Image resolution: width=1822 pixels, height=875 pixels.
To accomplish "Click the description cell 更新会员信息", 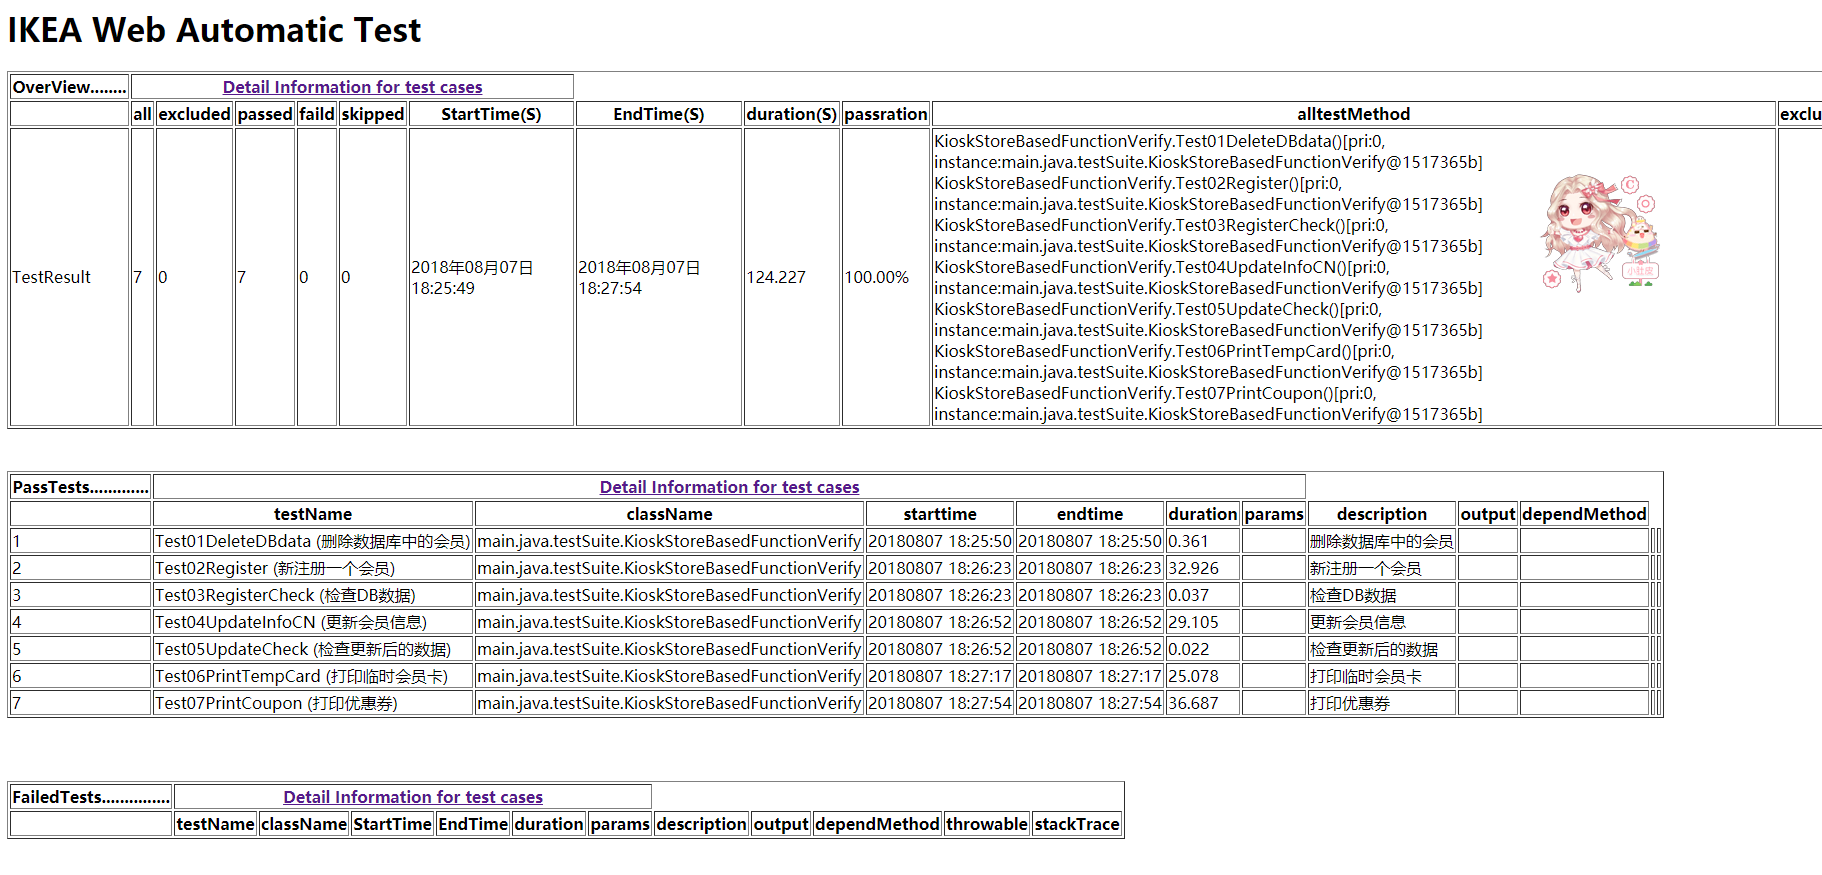I will [x=1381, y=622].
